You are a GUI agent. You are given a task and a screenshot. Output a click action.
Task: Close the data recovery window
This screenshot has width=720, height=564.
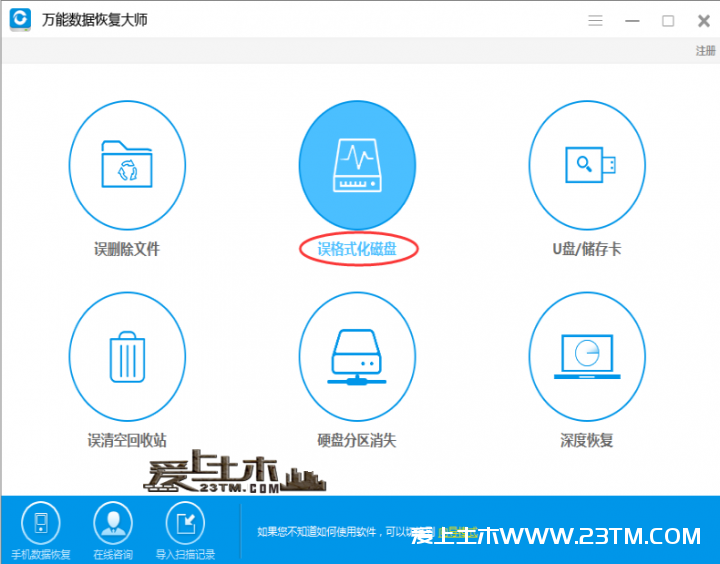(703, 21)
